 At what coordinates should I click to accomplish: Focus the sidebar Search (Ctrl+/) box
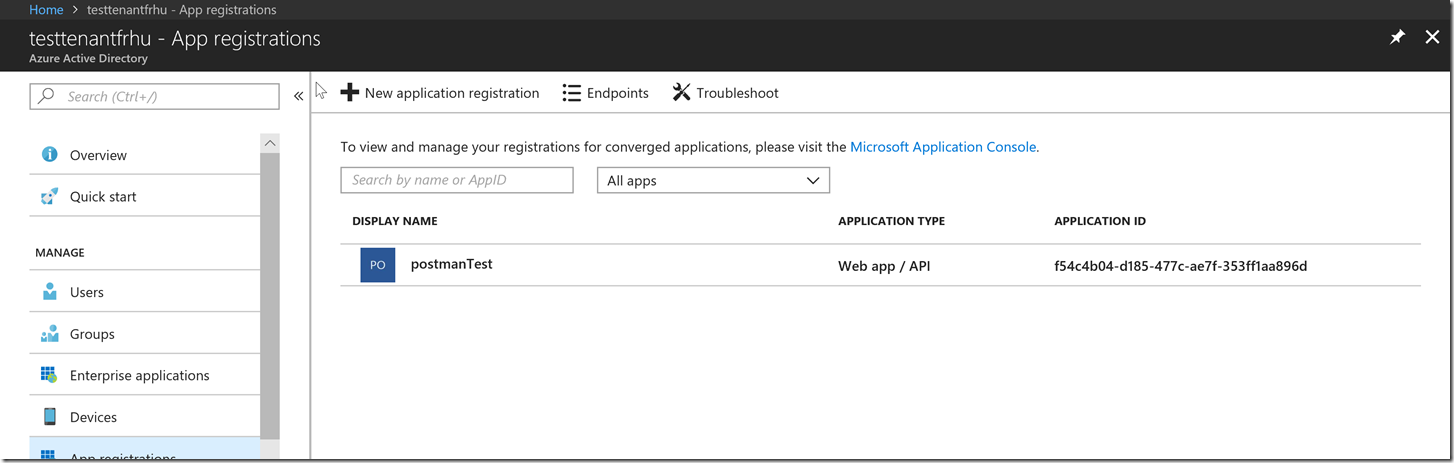(x=154, y=96)
